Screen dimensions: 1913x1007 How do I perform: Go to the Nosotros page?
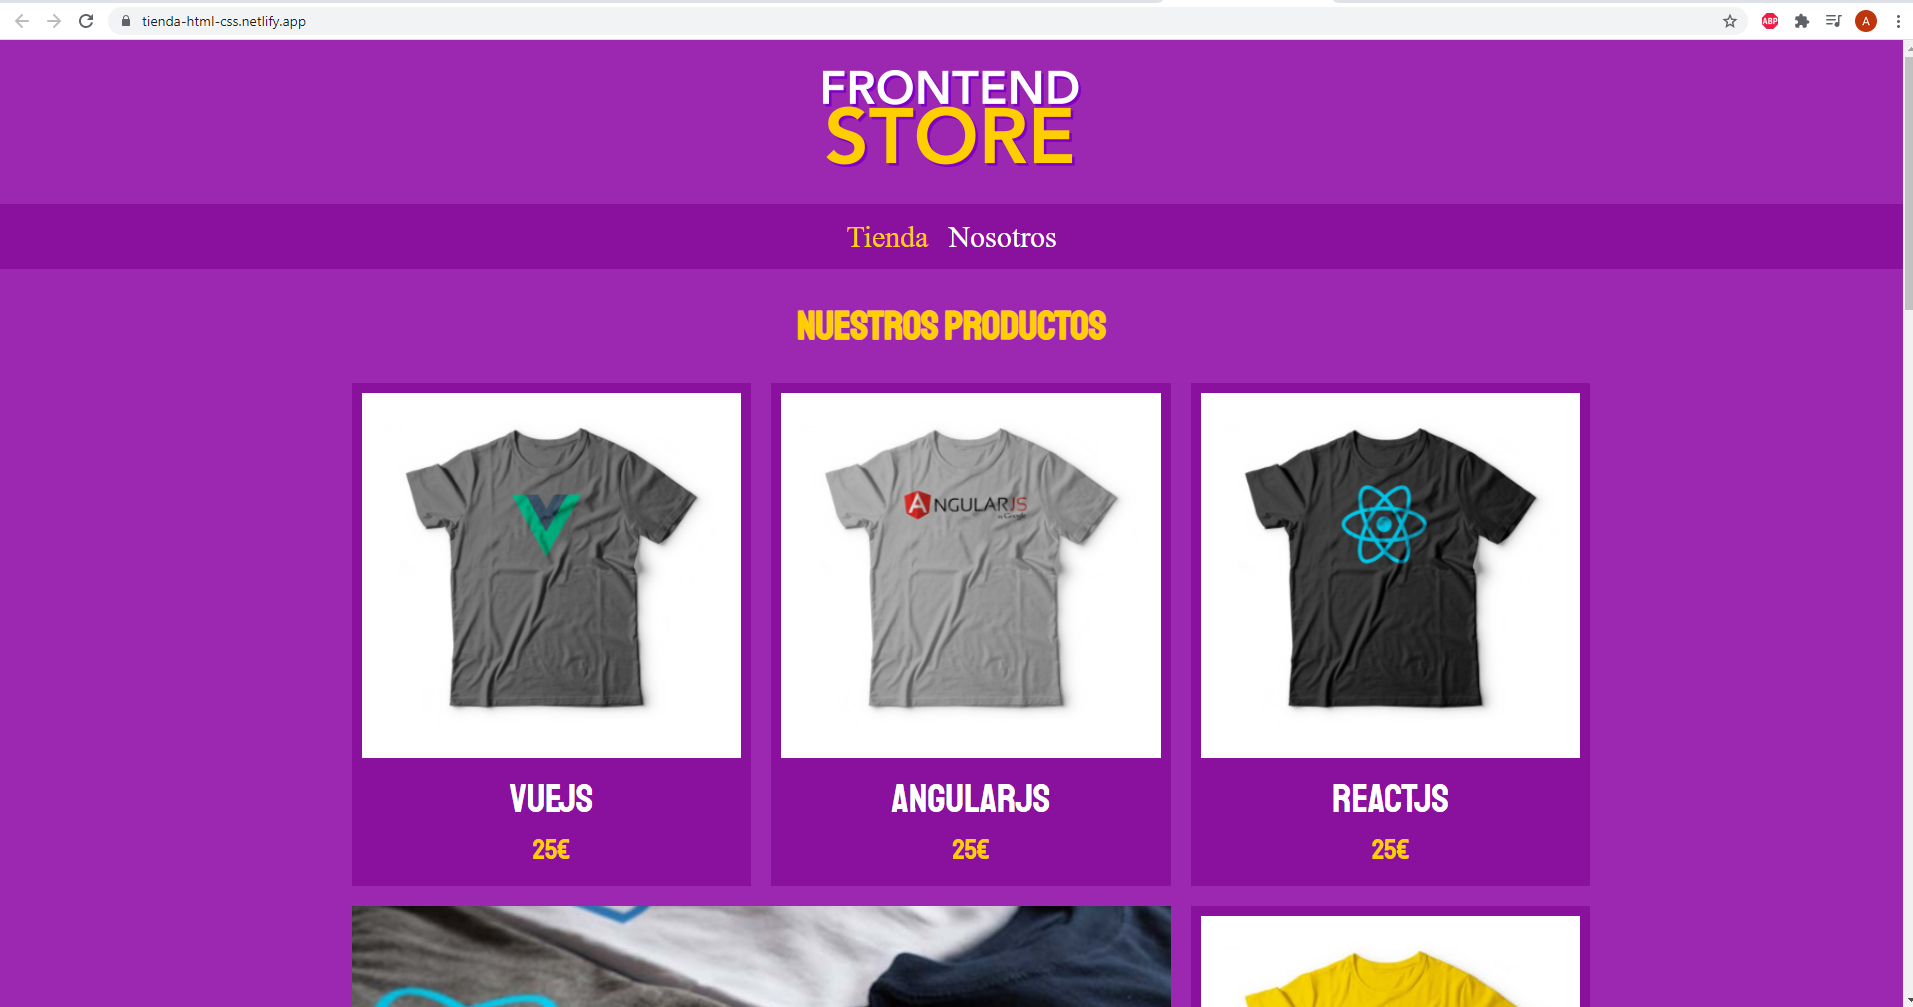click(1002, 237)
